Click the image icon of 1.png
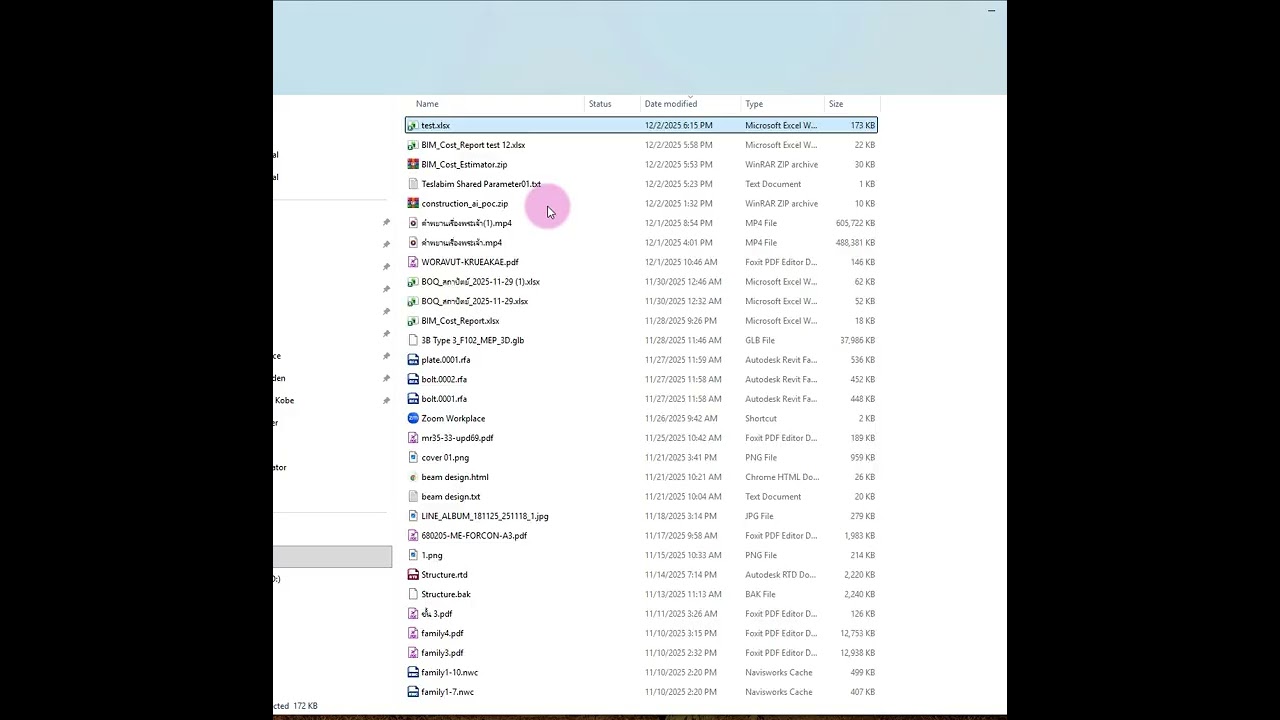The image size is (1280, 720). (x=413, y=555)
